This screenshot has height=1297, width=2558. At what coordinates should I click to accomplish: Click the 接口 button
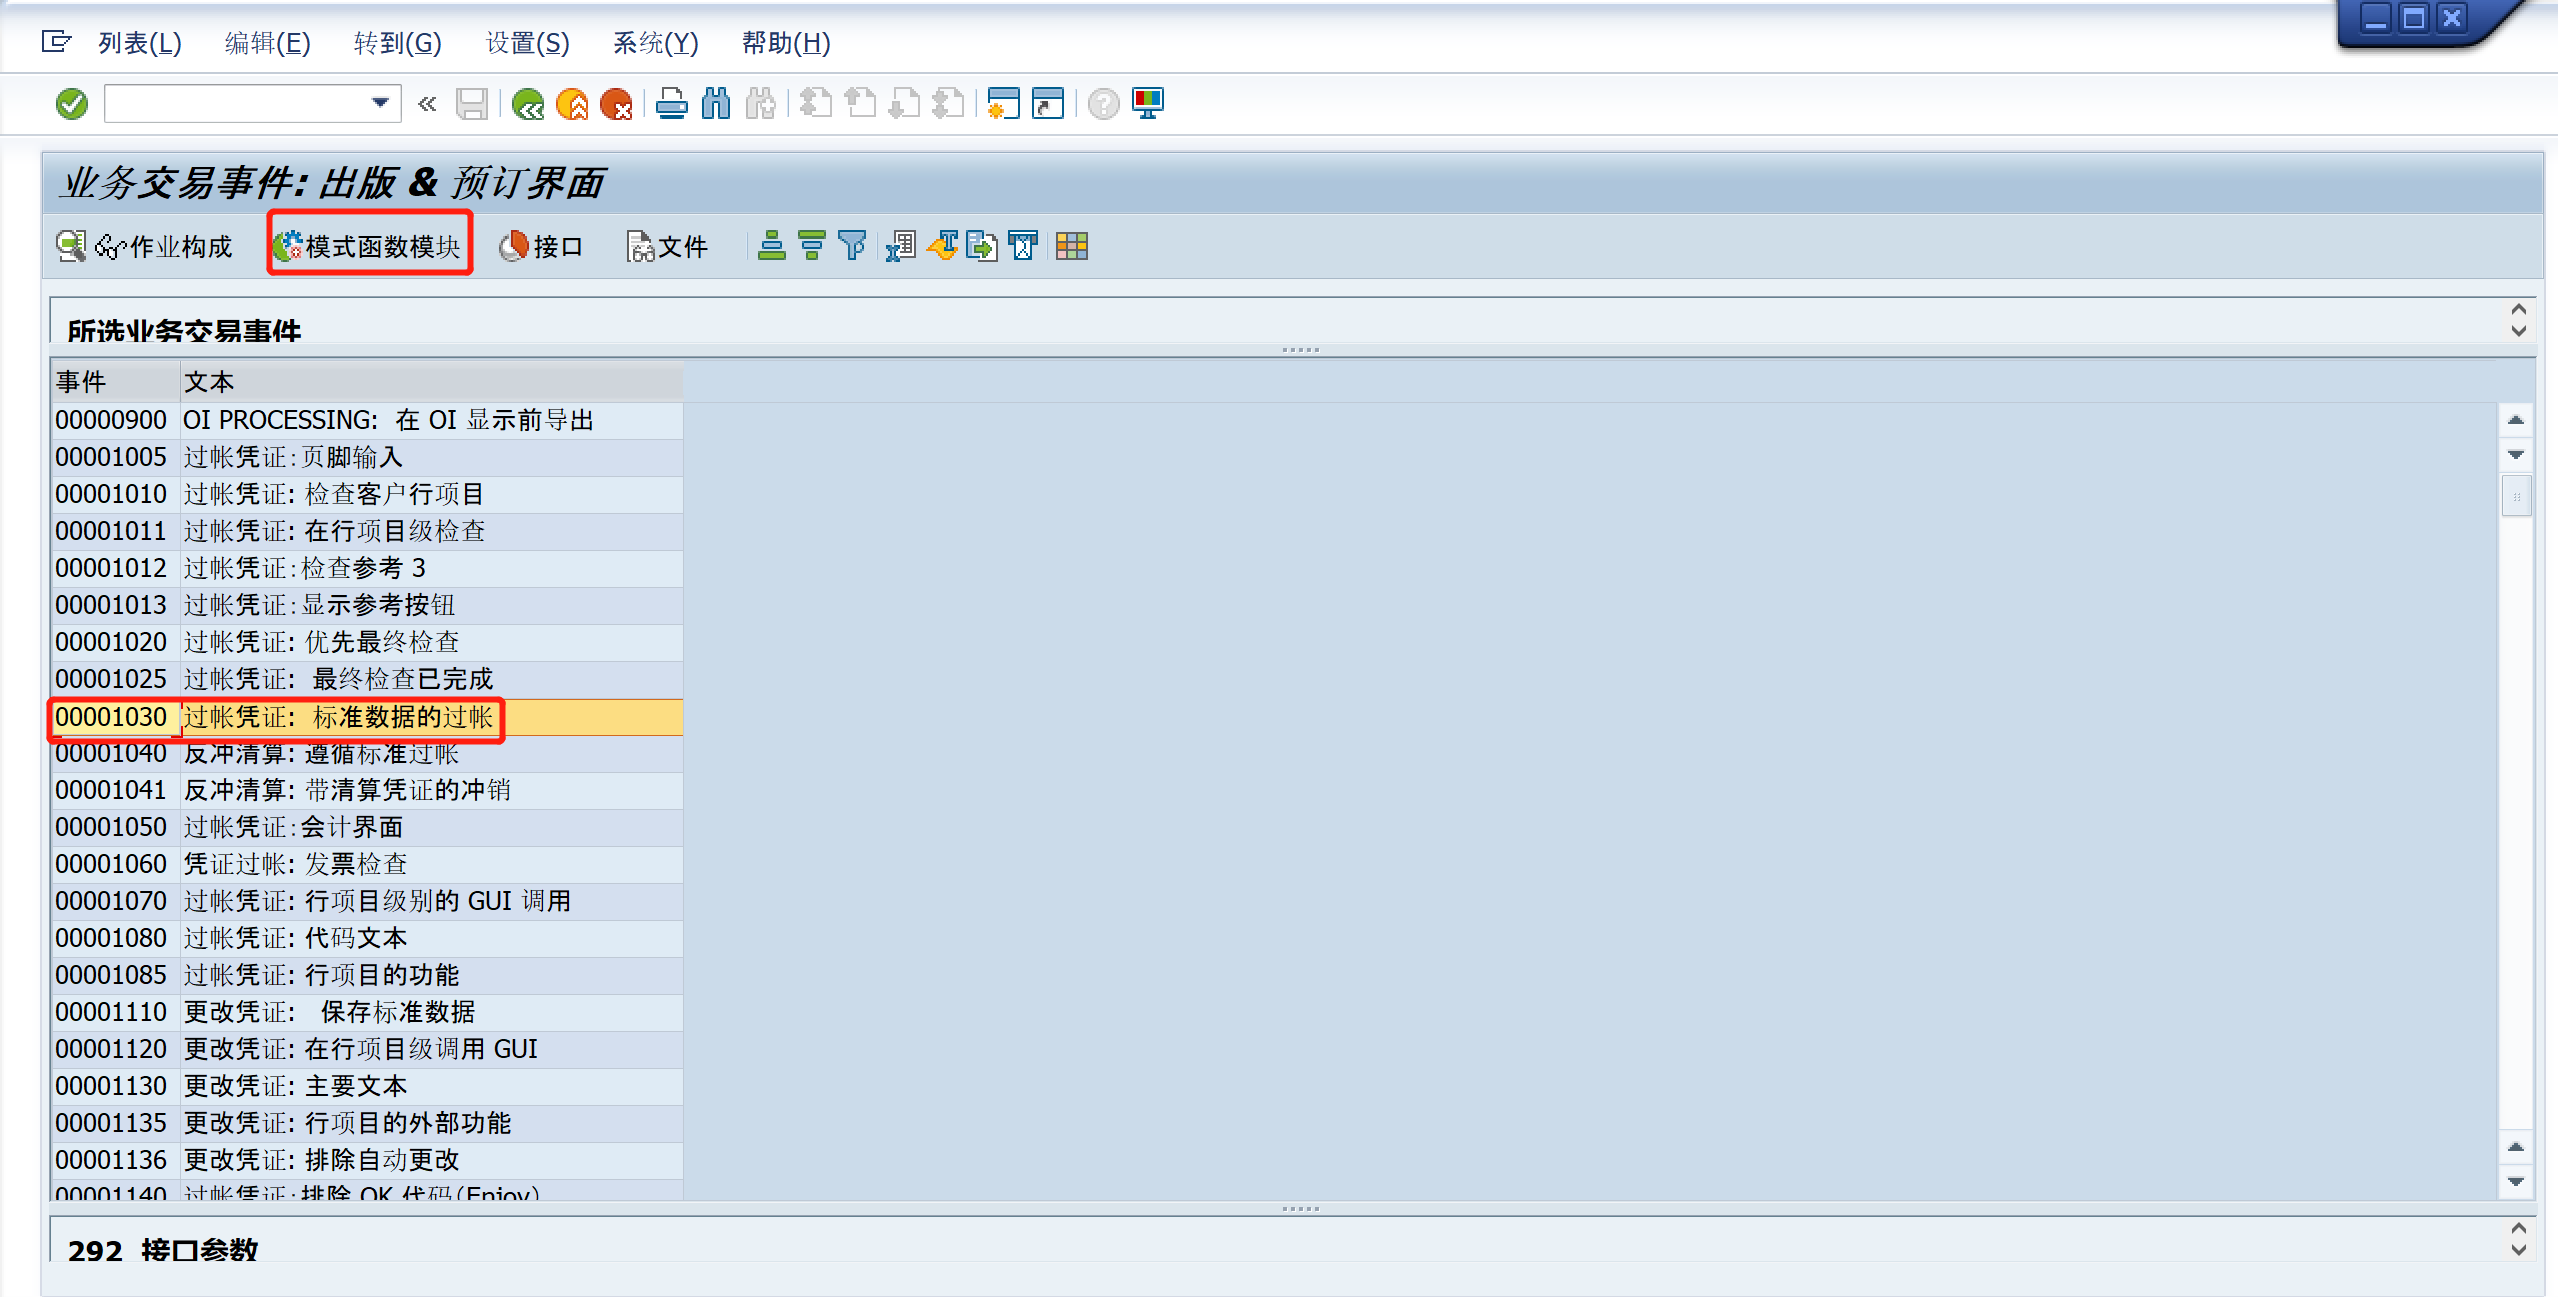coord(542,246)
